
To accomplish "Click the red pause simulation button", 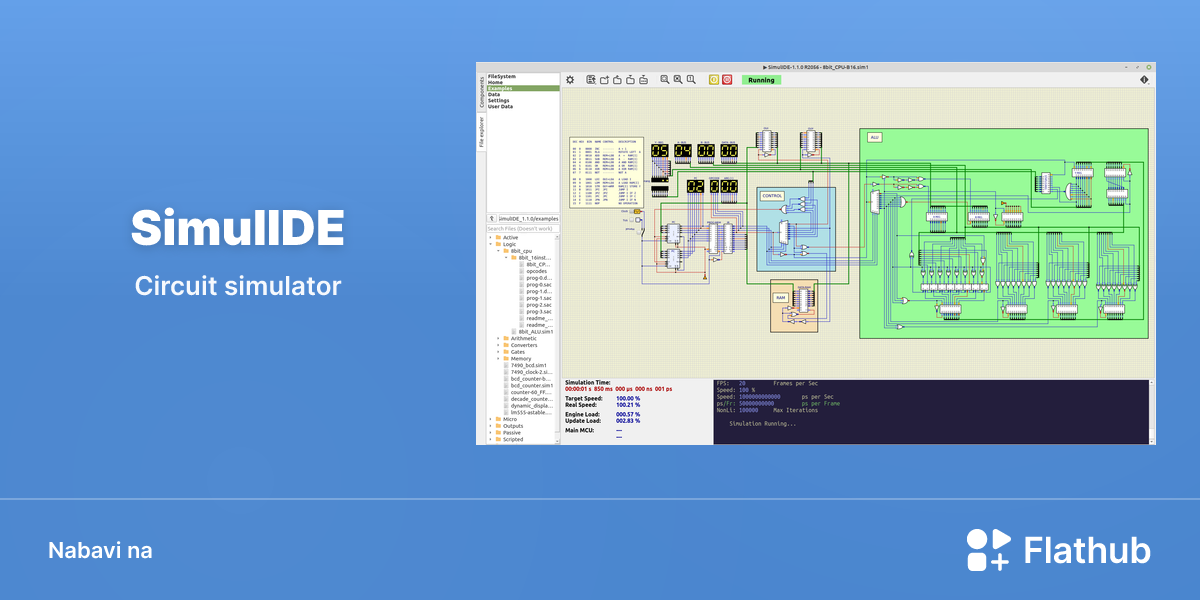I will coord(727,80).
